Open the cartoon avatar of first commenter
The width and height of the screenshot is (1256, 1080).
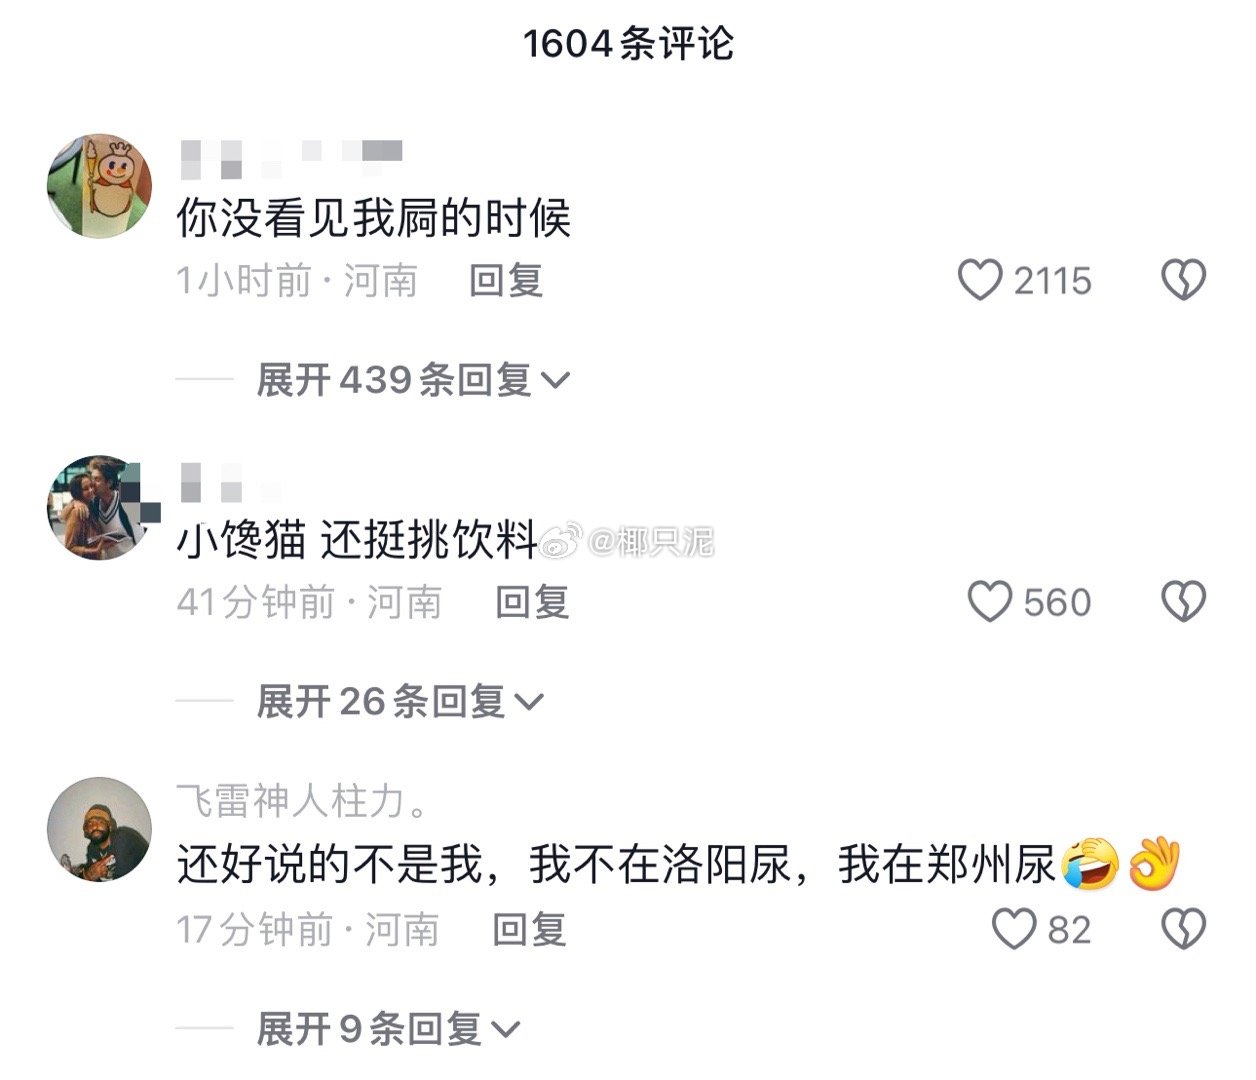(x=100, y=185)
